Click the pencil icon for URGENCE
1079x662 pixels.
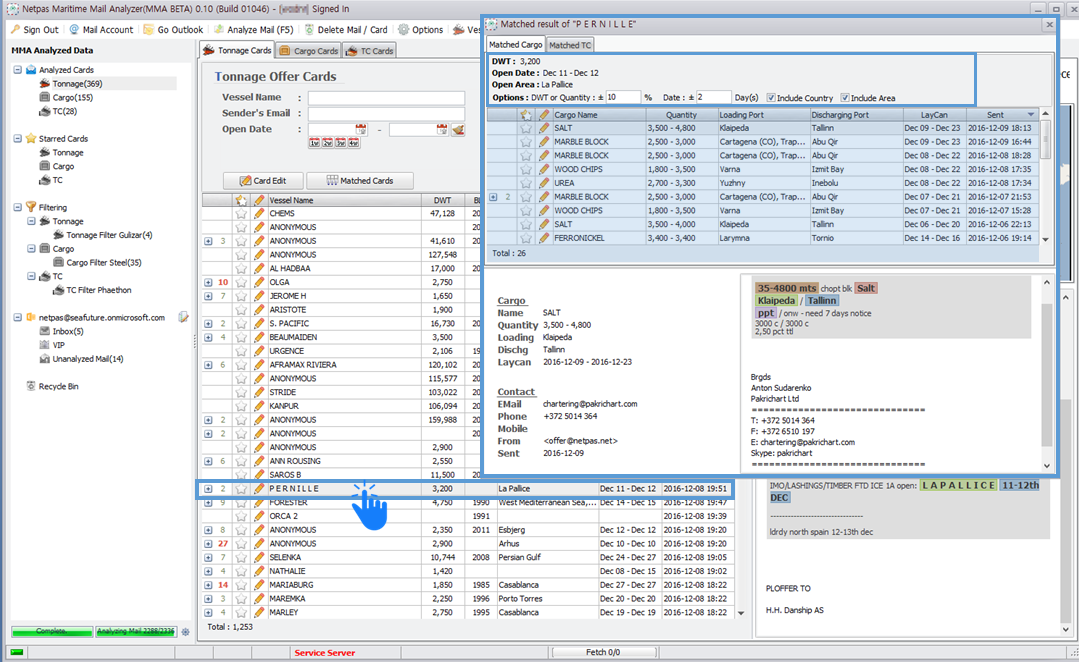[259, 351]
